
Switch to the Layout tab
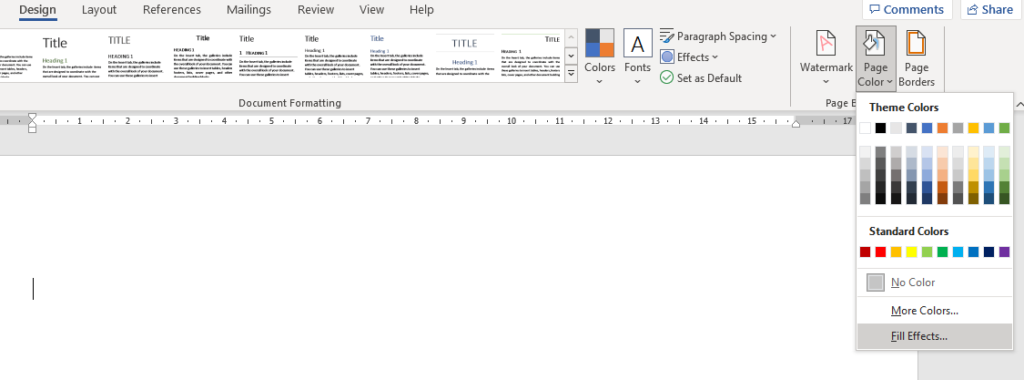tap(99, 10)
